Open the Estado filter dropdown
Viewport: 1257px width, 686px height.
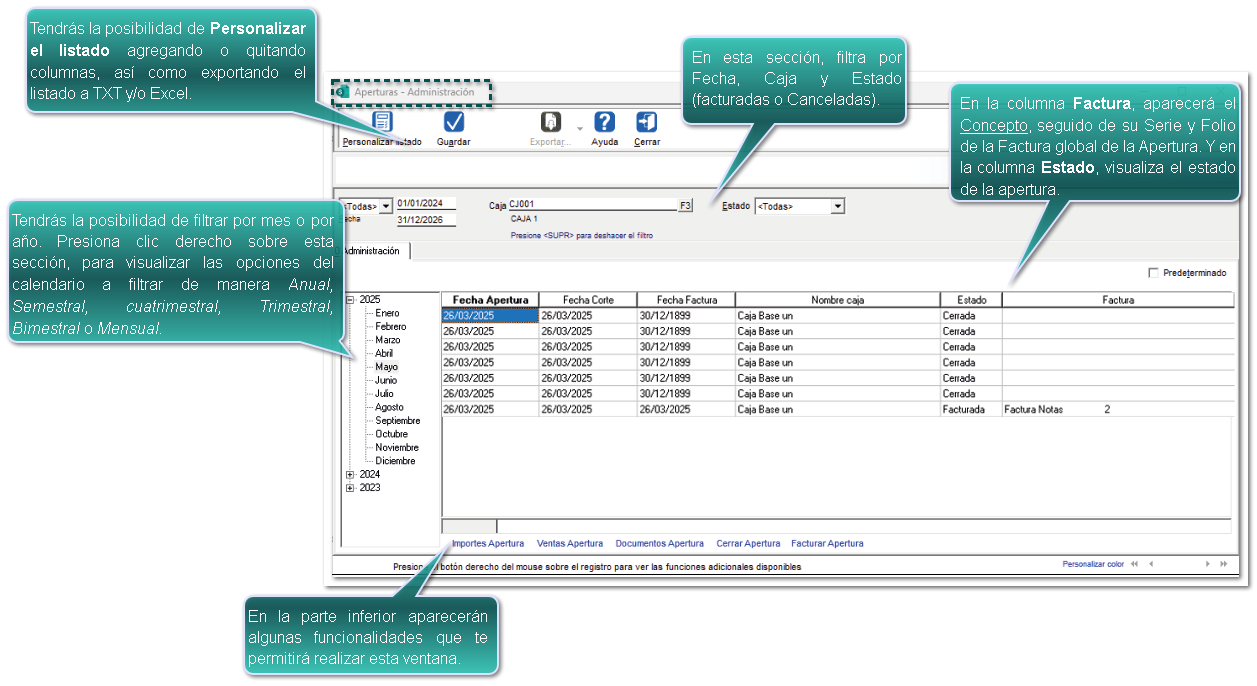pyautogui.click(x=838, y=206)
